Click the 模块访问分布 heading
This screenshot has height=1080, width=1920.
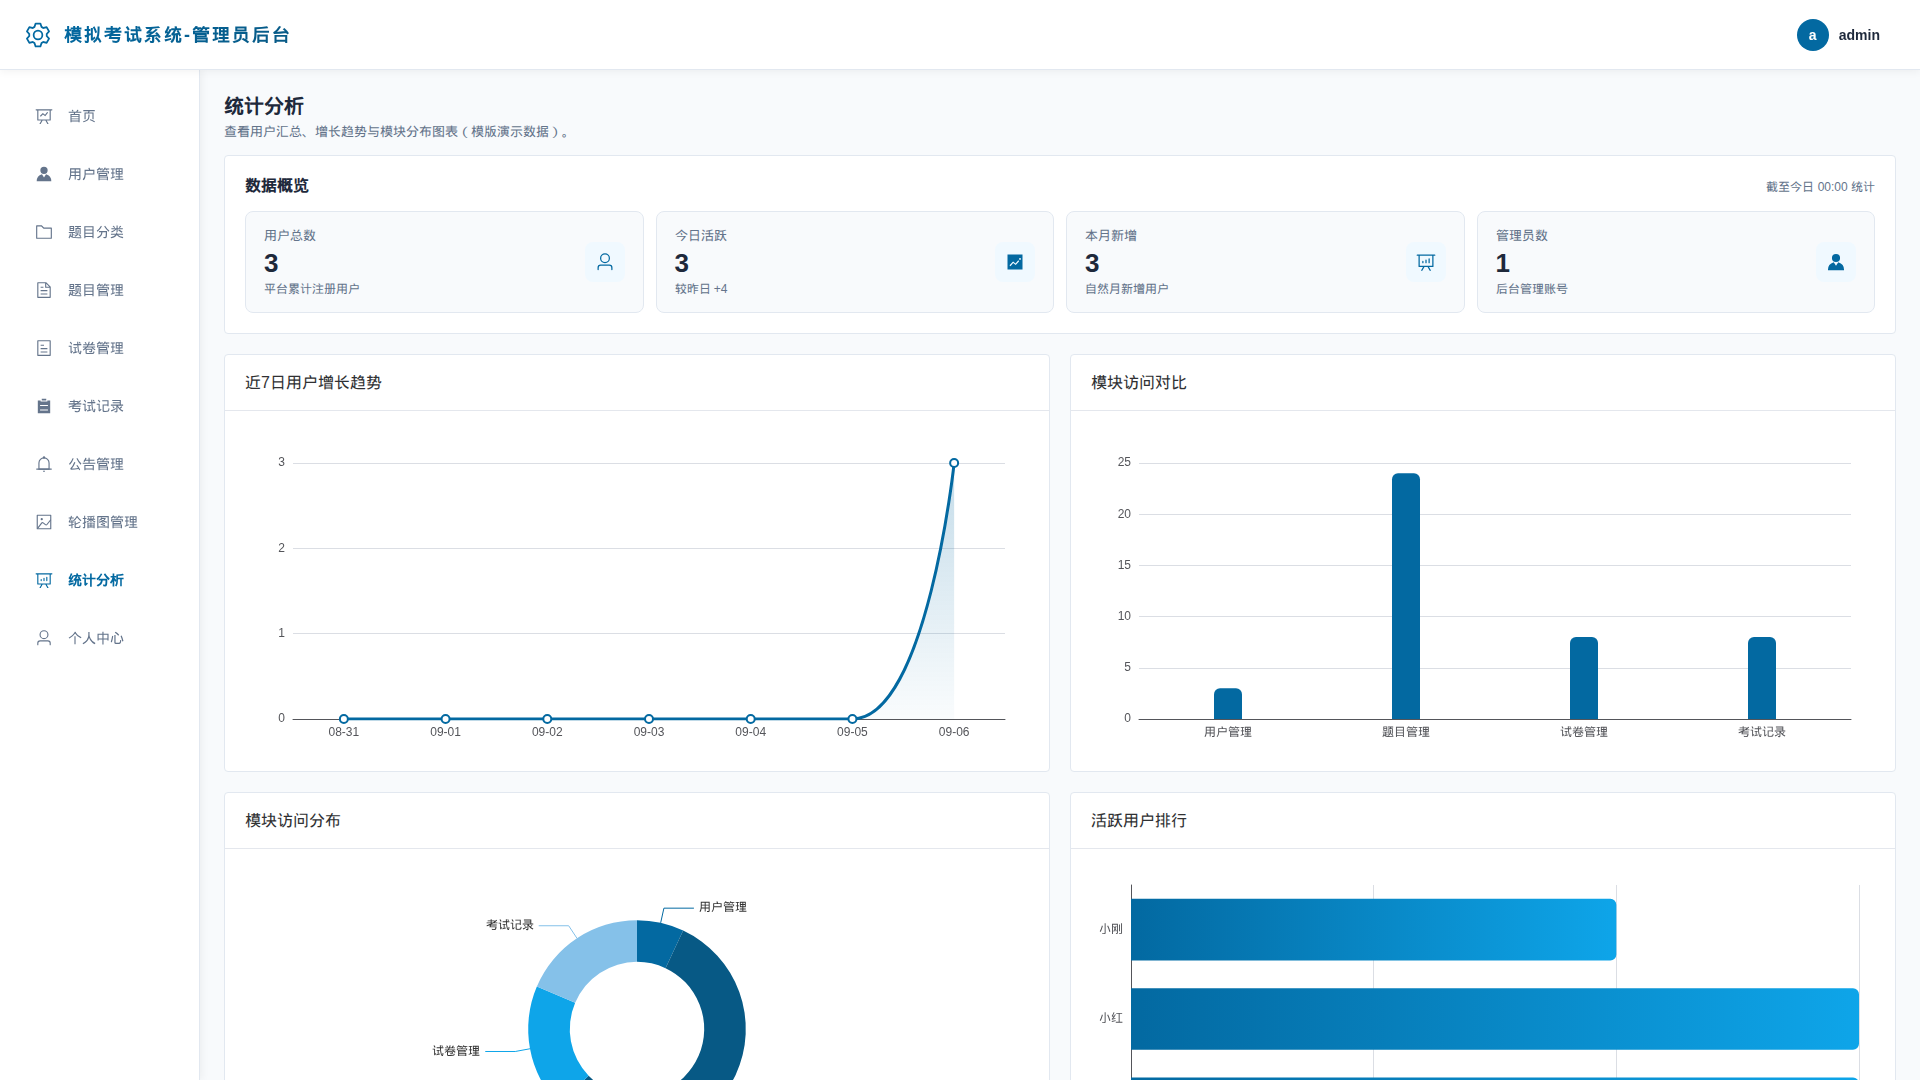click(293, 821)
